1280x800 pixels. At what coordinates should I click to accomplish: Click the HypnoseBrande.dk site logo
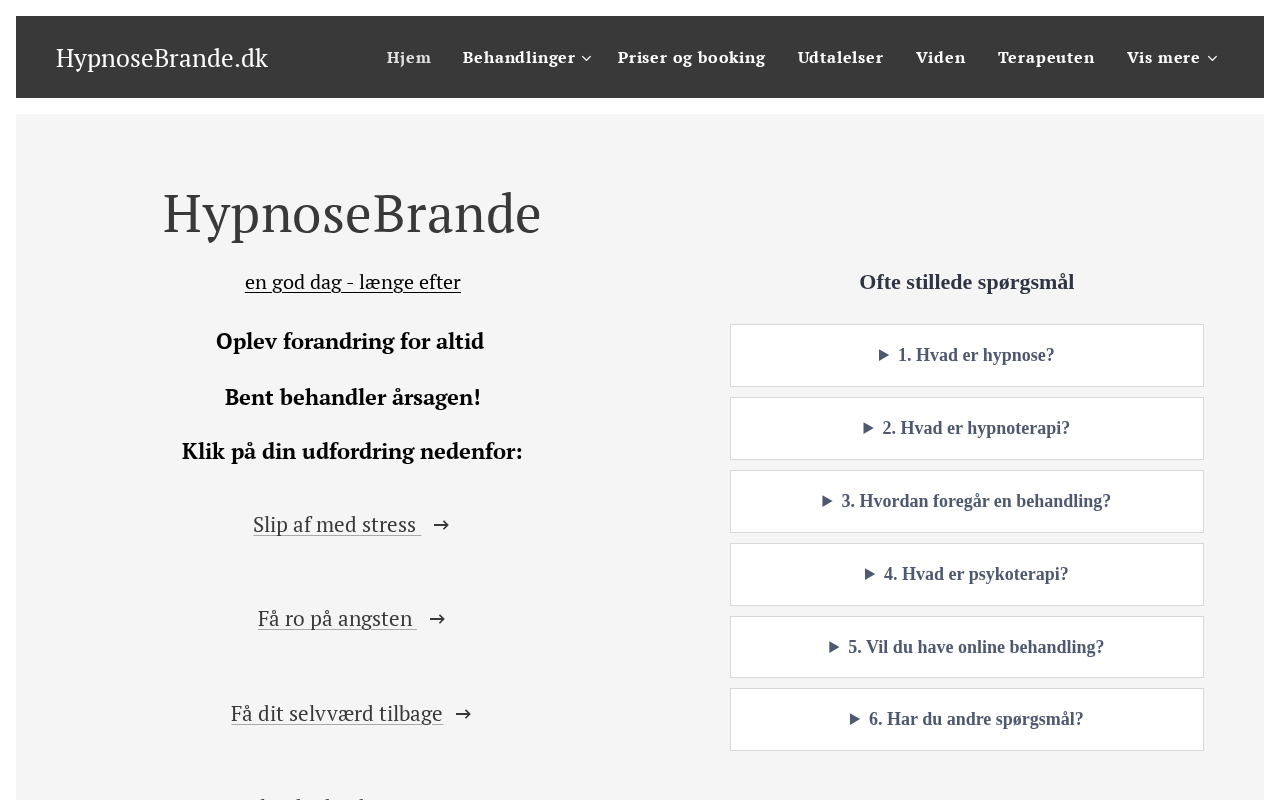coord(162,58)
